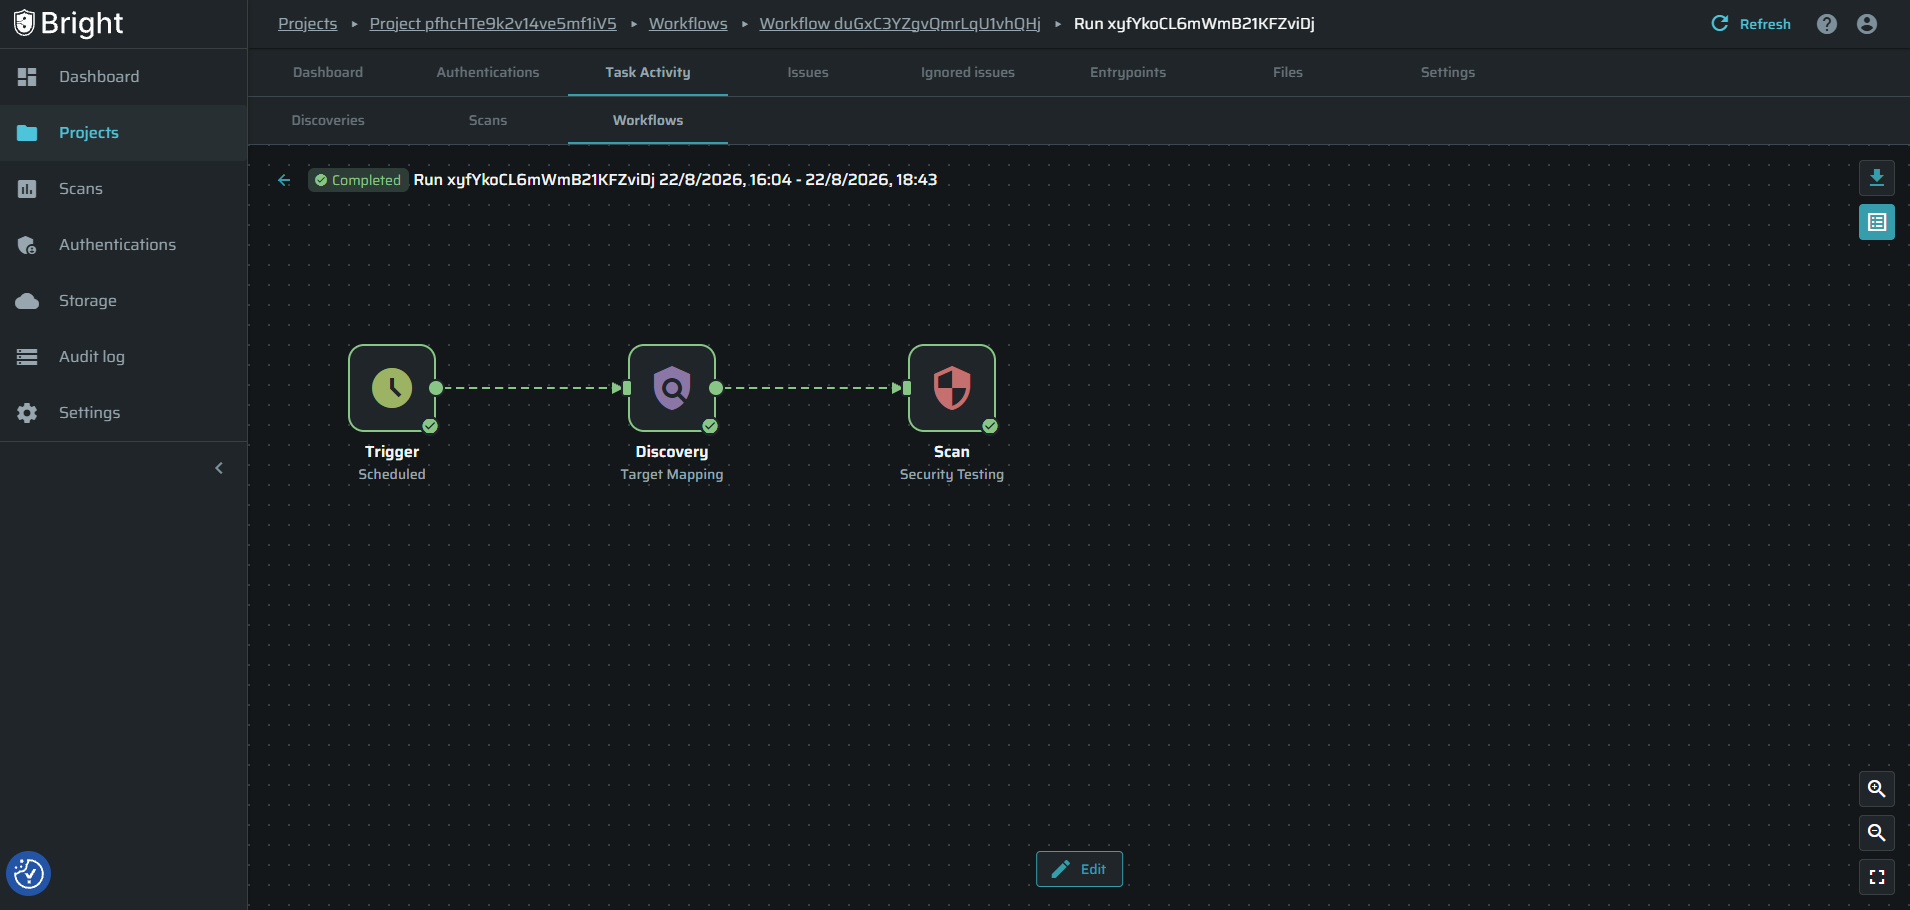Select the Storage cloud icon in sidebar
The width and height of the screenshot is (1910, 910).
point(27,301)
